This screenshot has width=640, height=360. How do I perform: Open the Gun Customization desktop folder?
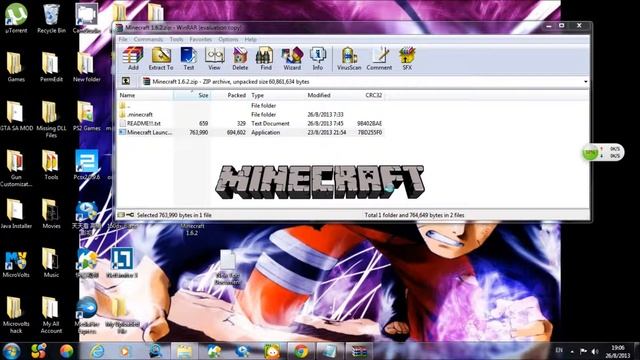coord(16,168)
